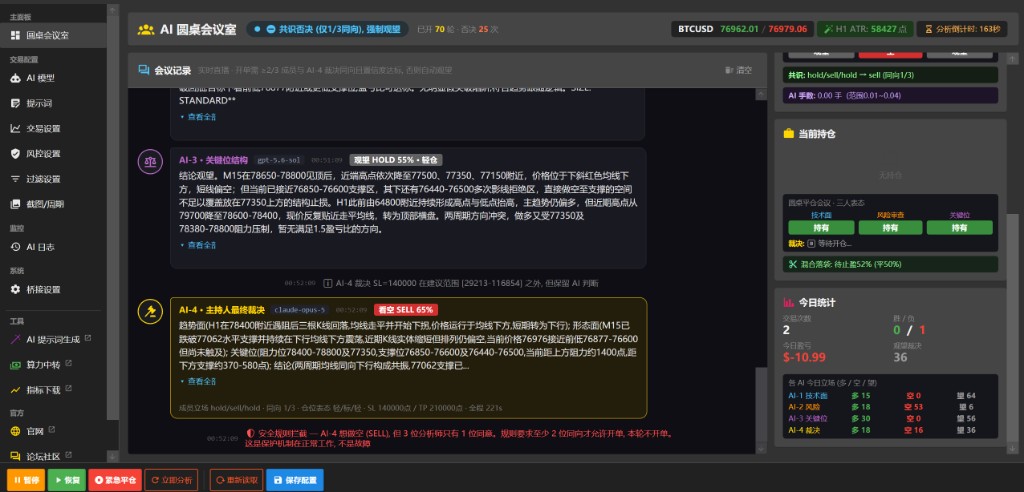Click the gear icon beside 桥接设置
Screen dimensions: 1024x492
click(x=15, y=289)
